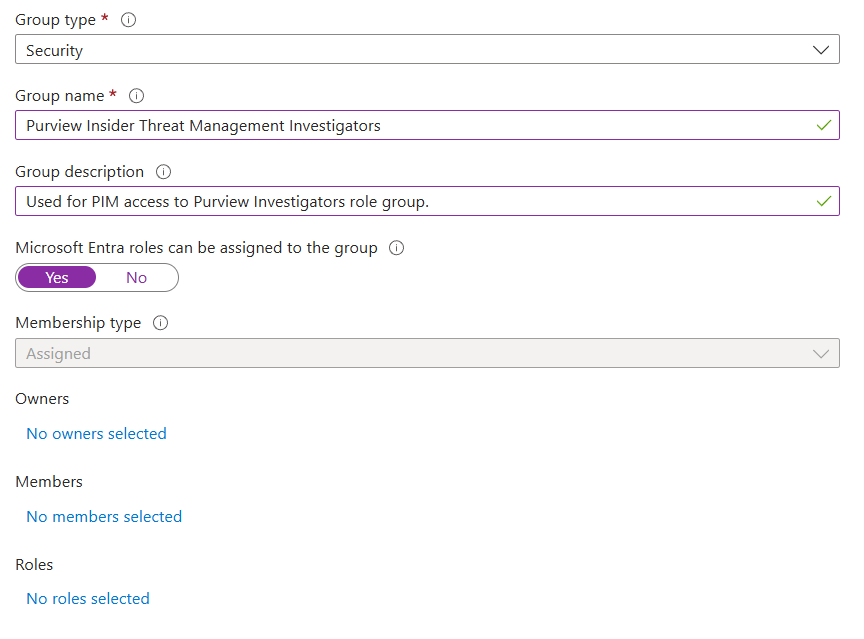This screenshot has height=639, width=864.
Task: Open the Security group type combo box
Action: click(x=400, y=50)
